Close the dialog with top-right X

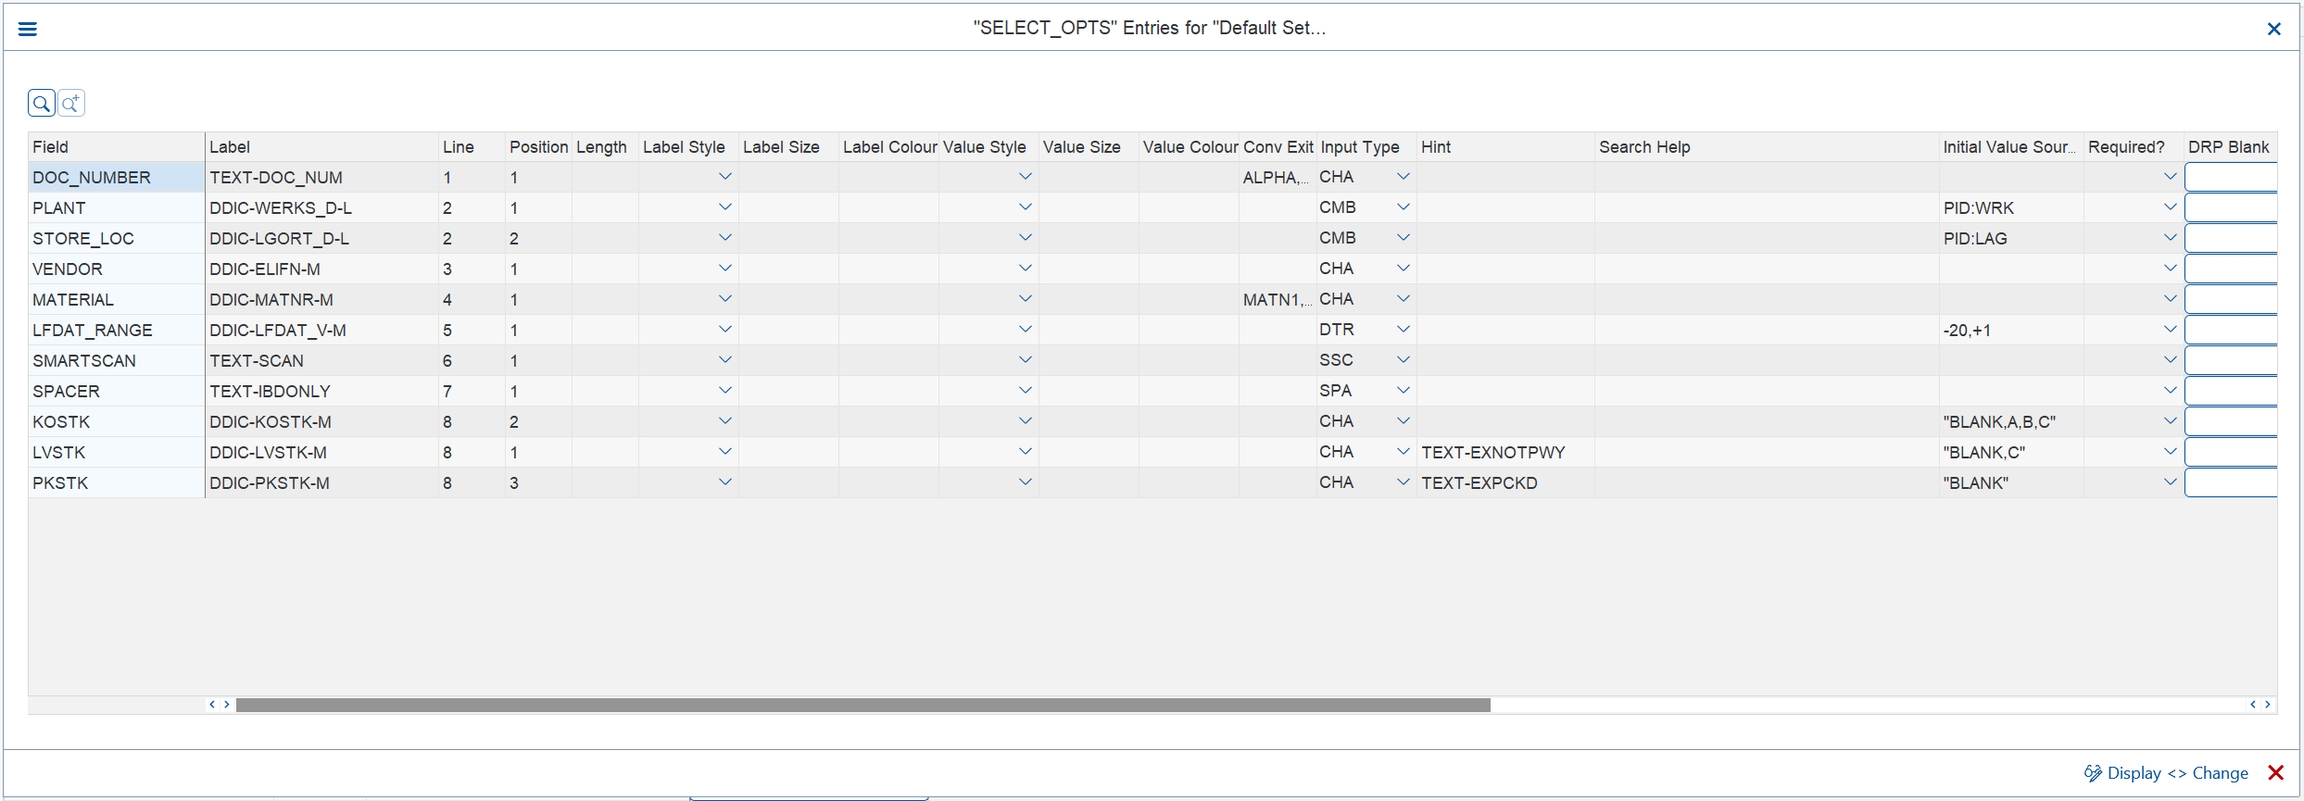(x=2273, y=29)
